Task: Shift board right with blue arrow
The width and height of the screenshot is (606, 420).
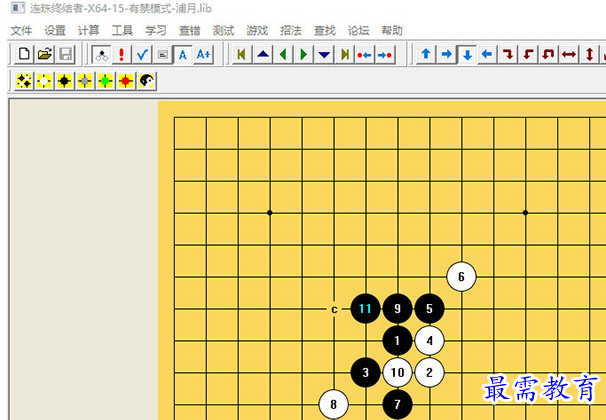Action: tap(446, 54)
